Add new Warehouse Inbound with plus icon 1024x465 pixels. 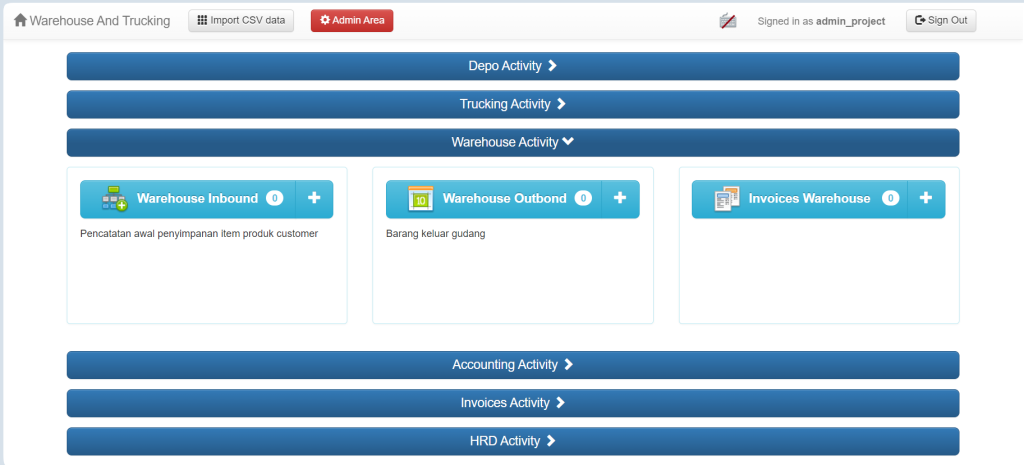314,199
